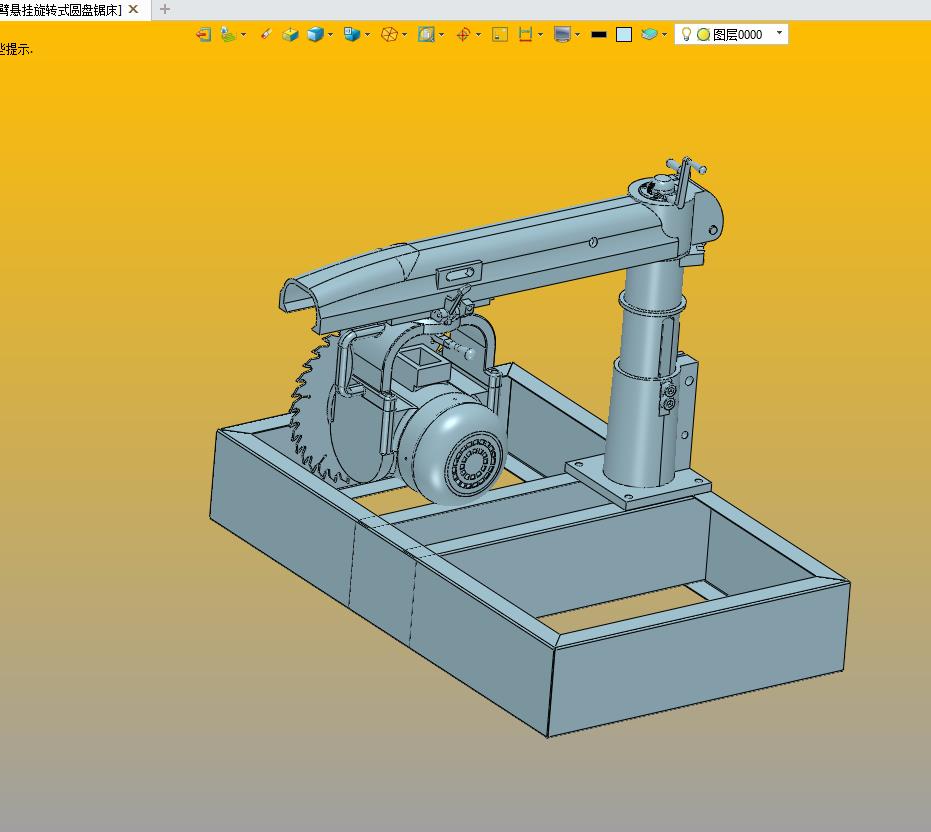Open the zoom-window icon dropdown arrow
931x832 pixels.
(441, 34)
